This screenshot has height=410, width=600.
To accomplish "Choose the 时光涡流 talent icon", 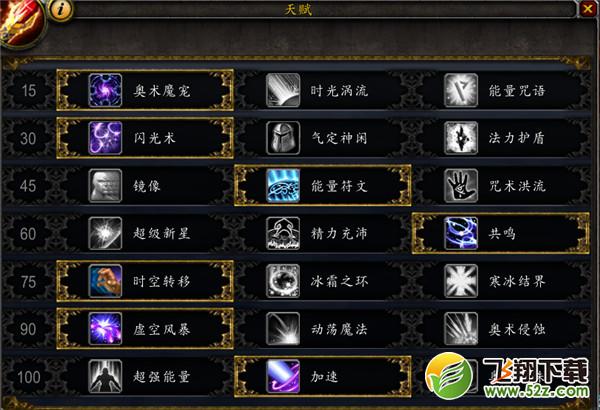I will (x=283, y=90).
